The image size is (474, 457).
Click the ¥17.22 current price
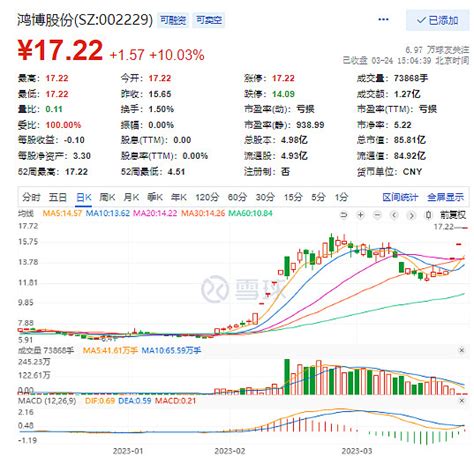click(x=60, y=50)
